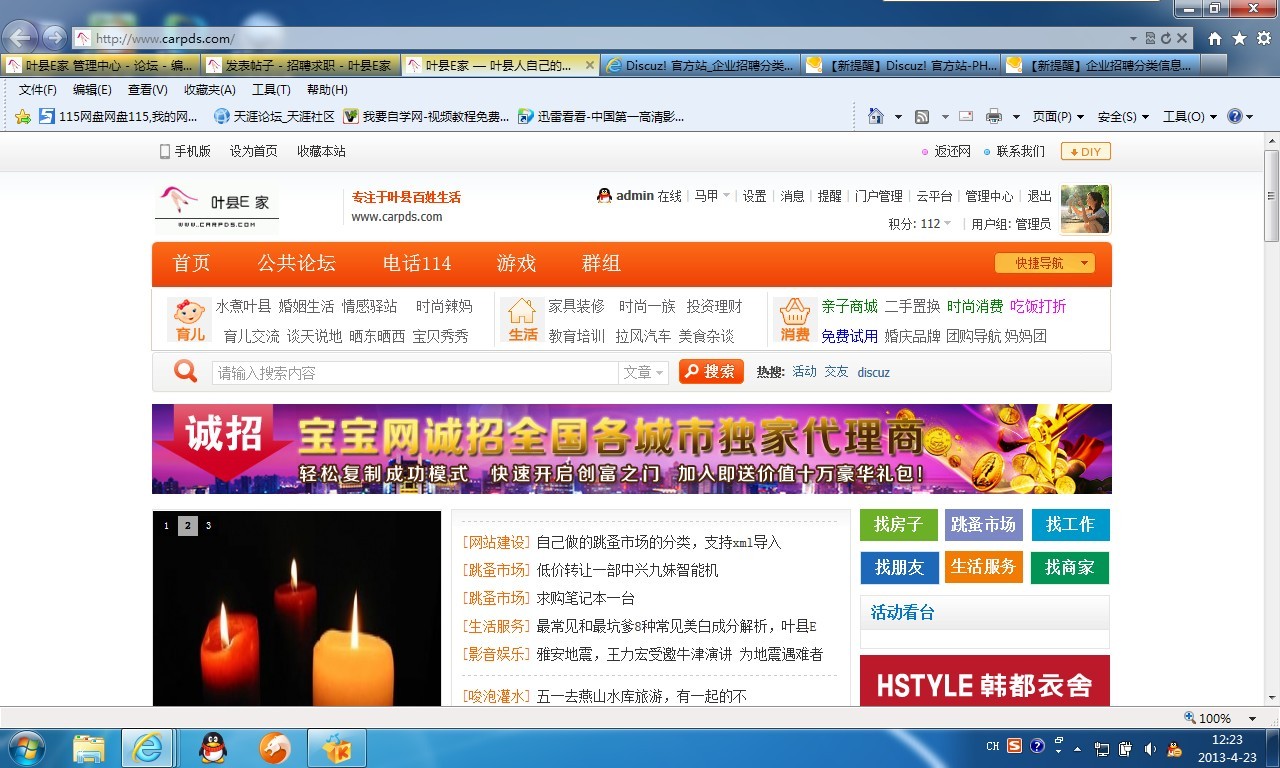Click the browser Forward arrow button
Viewport: 1280px width, 768px height.
click(54, 38)
